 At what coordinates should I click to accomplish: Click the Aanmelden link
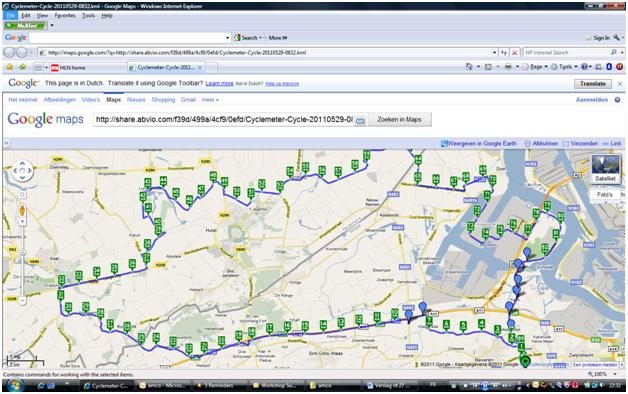(592, 100)
